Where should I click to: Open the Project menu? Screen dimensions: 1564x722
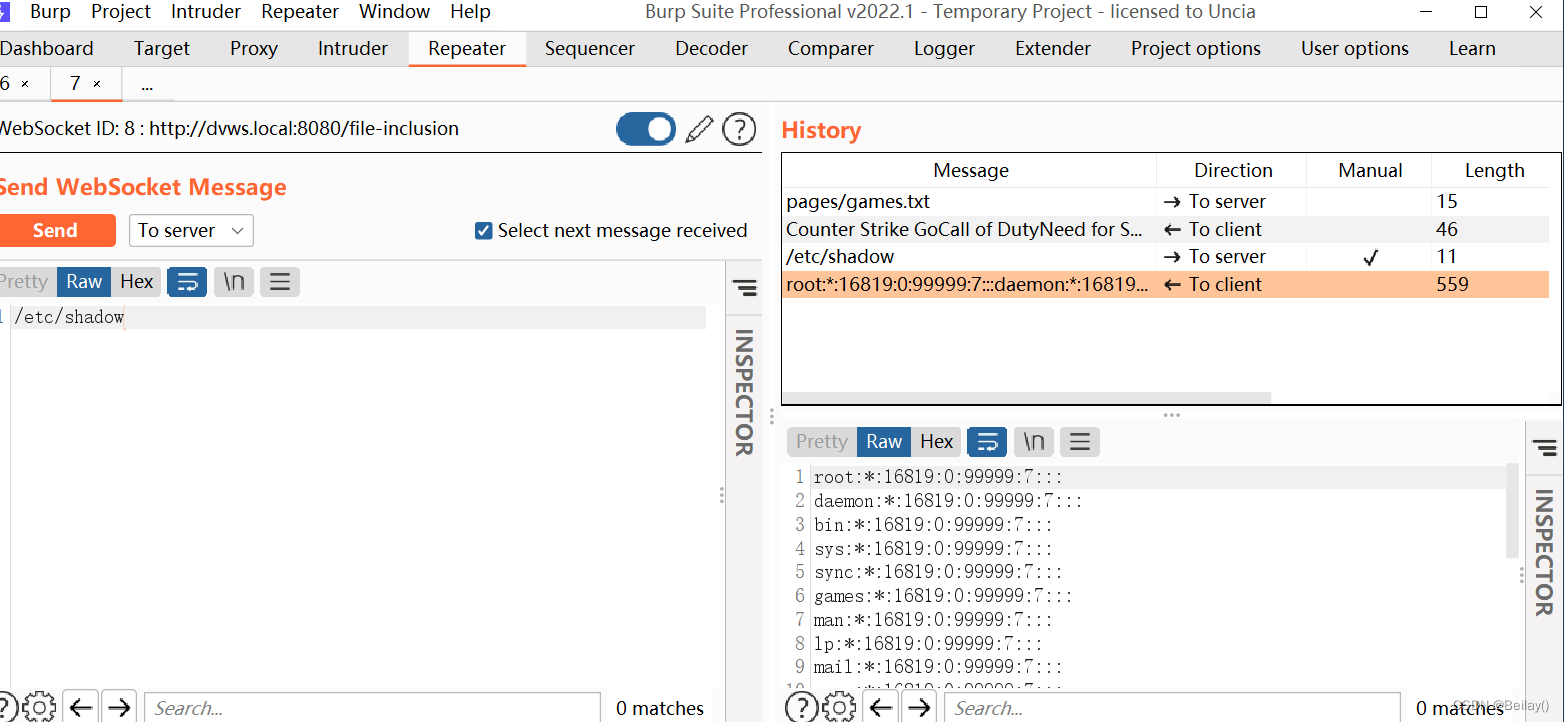click(121, 12)
